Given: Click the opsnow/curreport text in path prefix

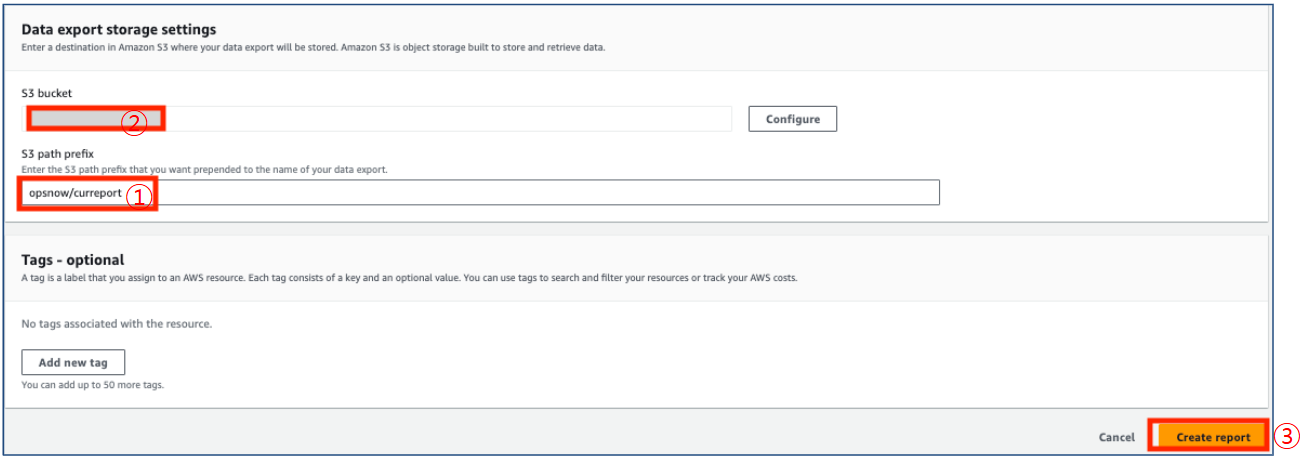Looking at the screenshot, I should pos(75,192).
